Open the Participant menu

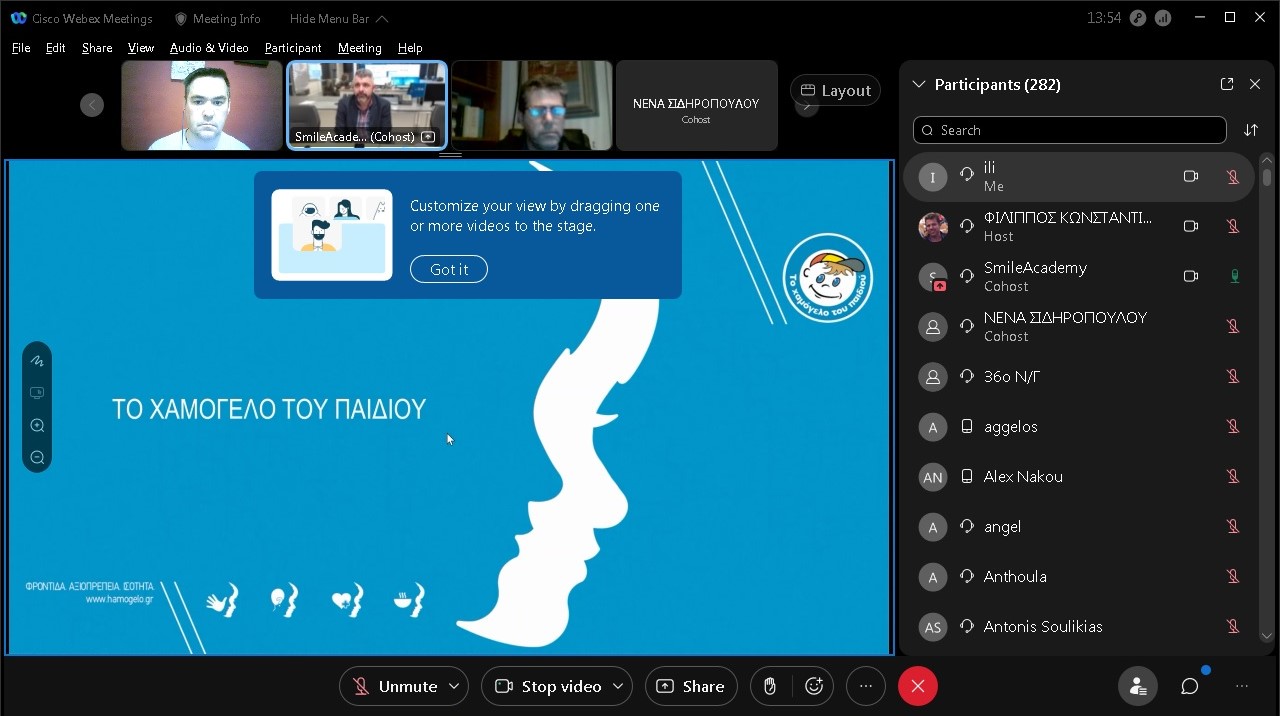(293, 48)
